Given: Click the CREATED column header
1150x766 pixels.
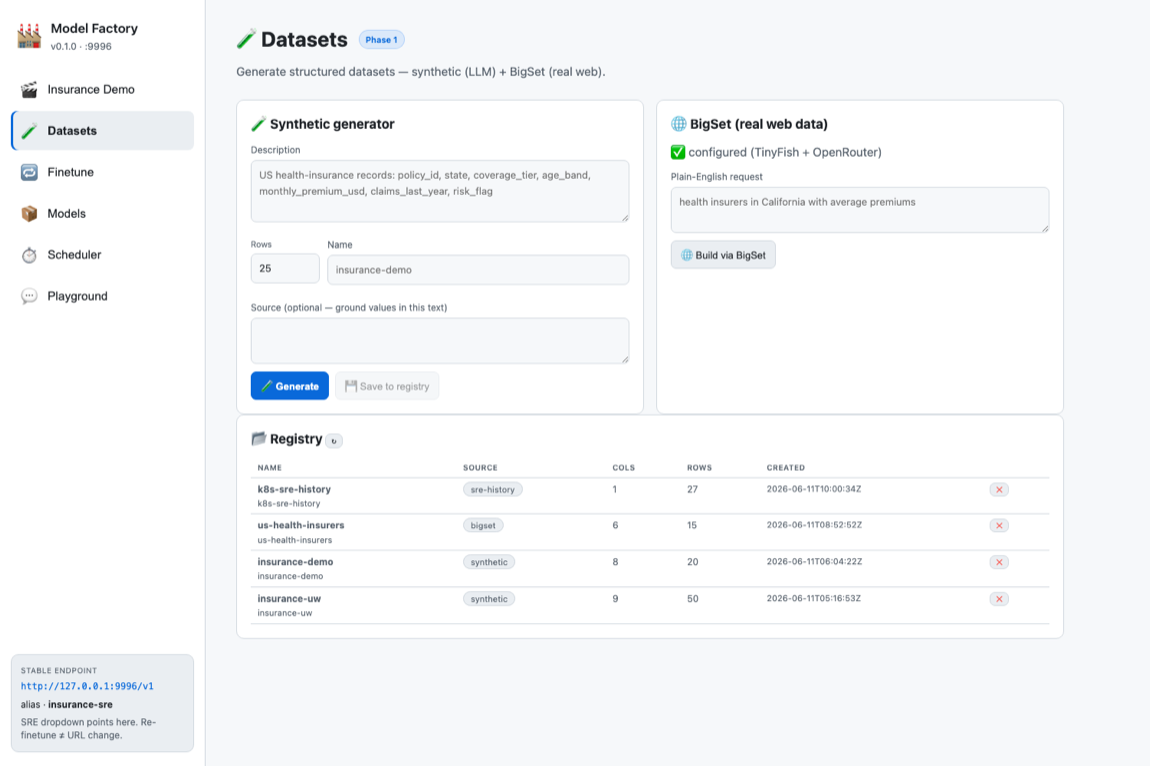Looking at the screenshot, I should pyautogui.click(x=786, y=467).
